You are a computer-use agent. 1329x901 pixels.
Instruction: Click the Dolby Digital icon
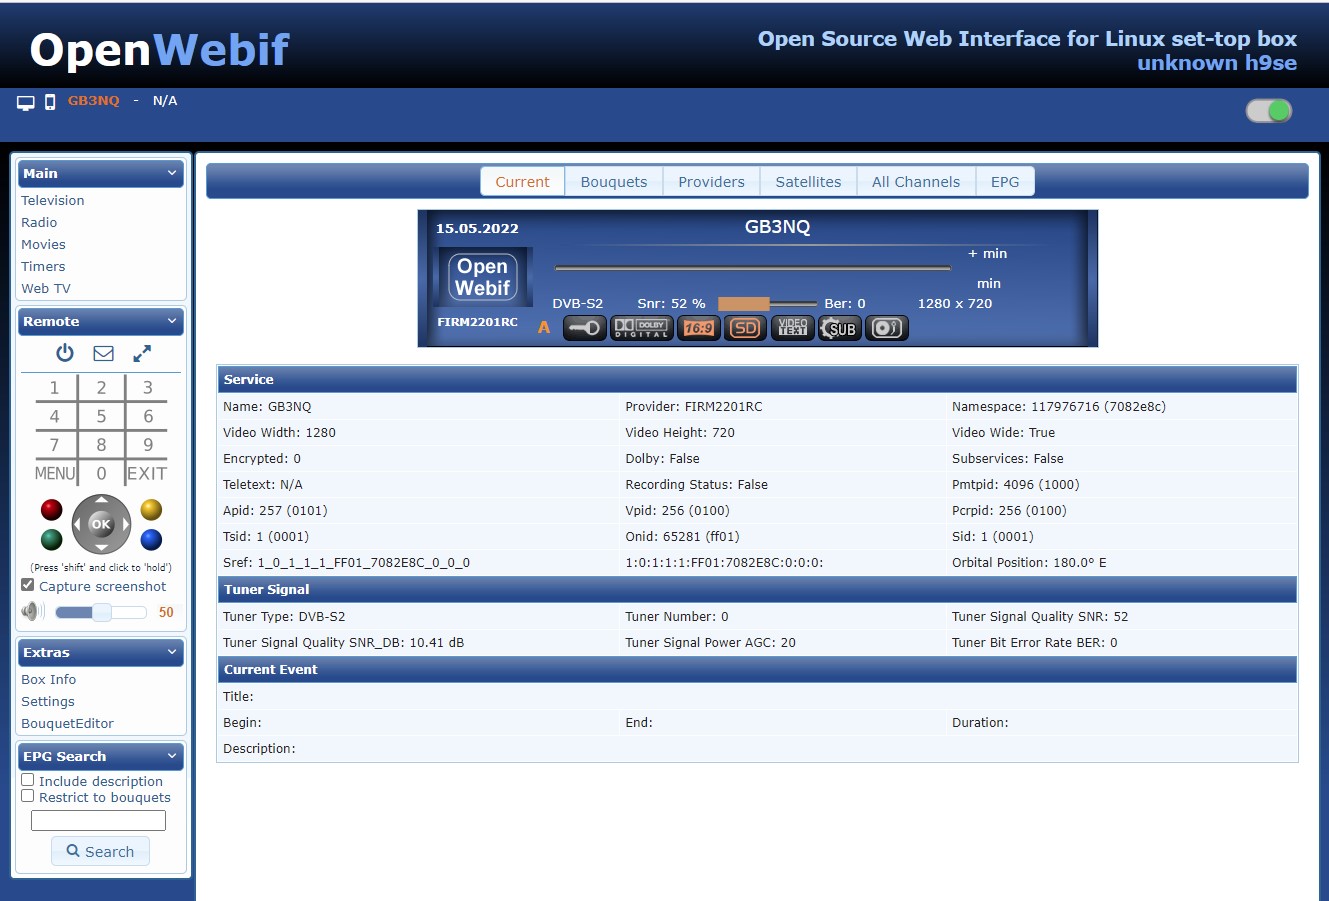click(642, 328)
